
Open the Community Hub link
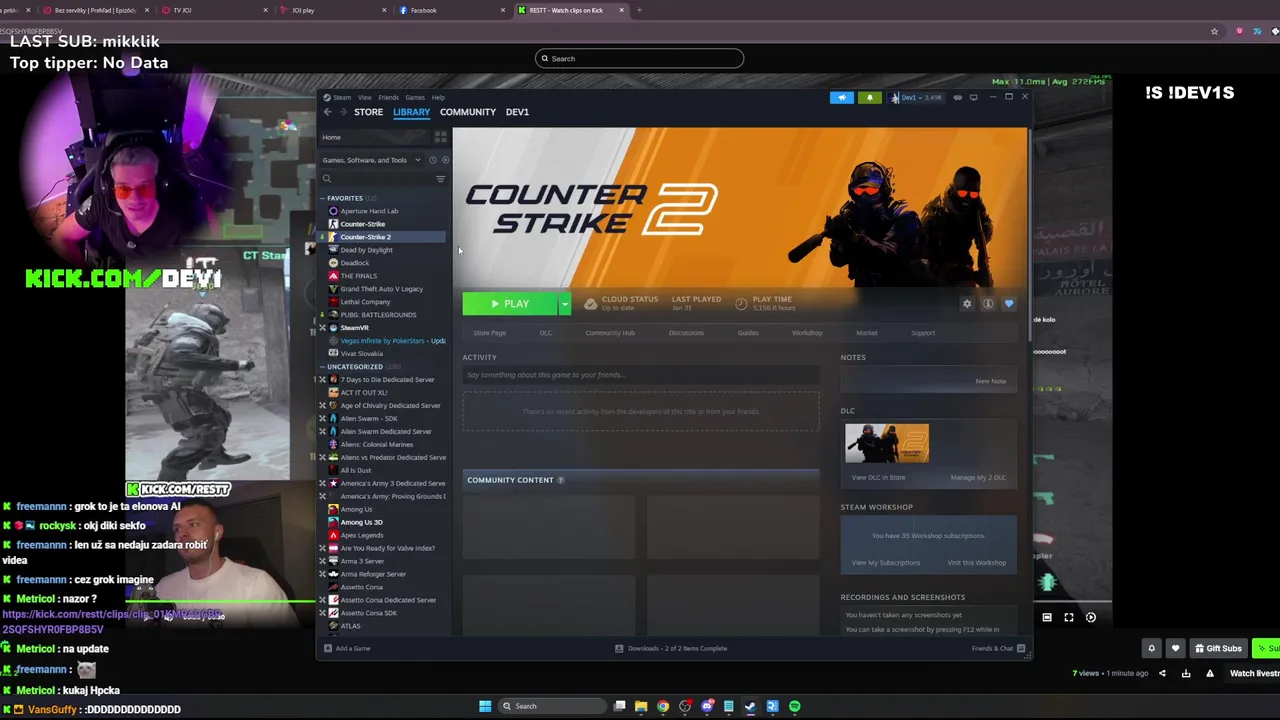[610, 333]
